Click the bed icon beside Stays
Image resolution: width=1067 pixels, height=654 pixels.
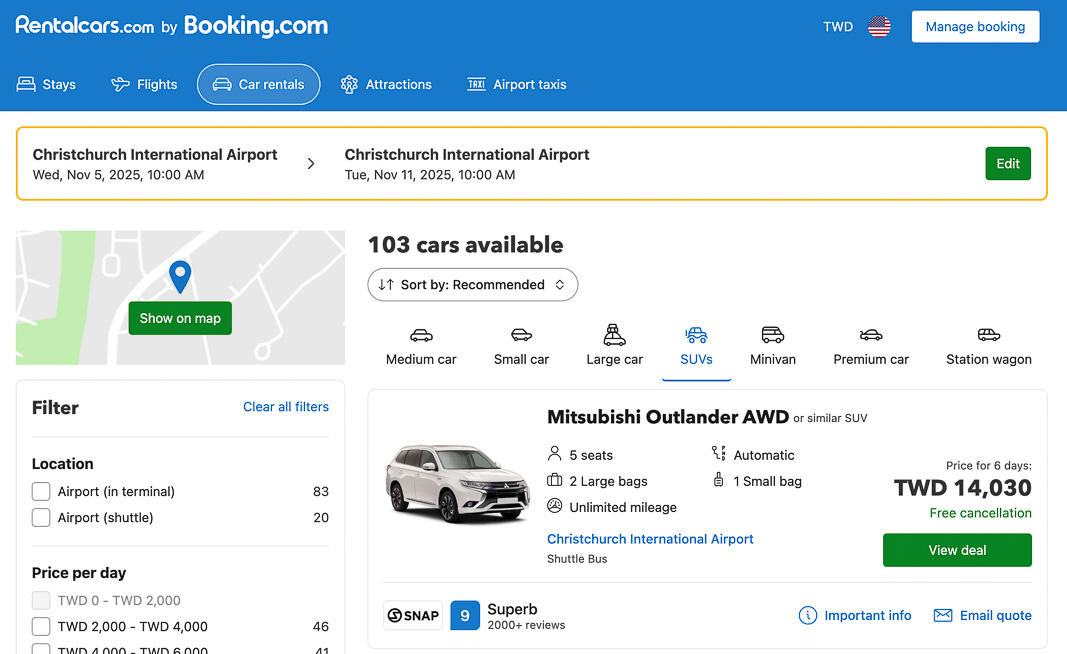click(x=26, y=84)
